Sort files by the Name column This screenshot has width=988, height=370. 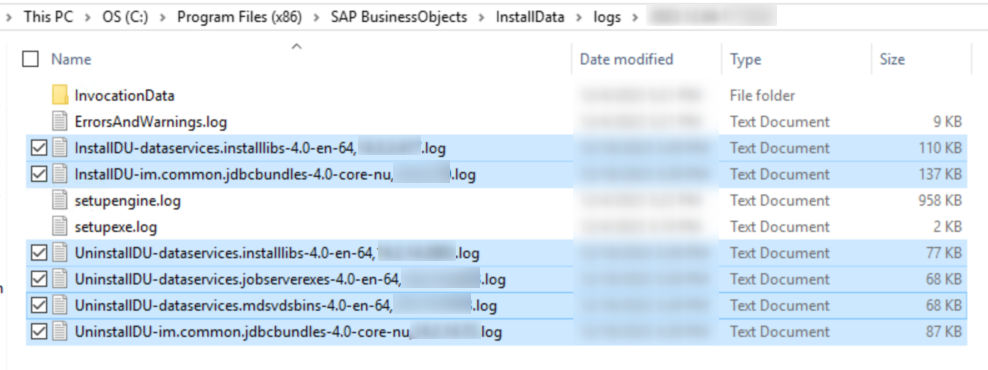click(x=71, y=59)
